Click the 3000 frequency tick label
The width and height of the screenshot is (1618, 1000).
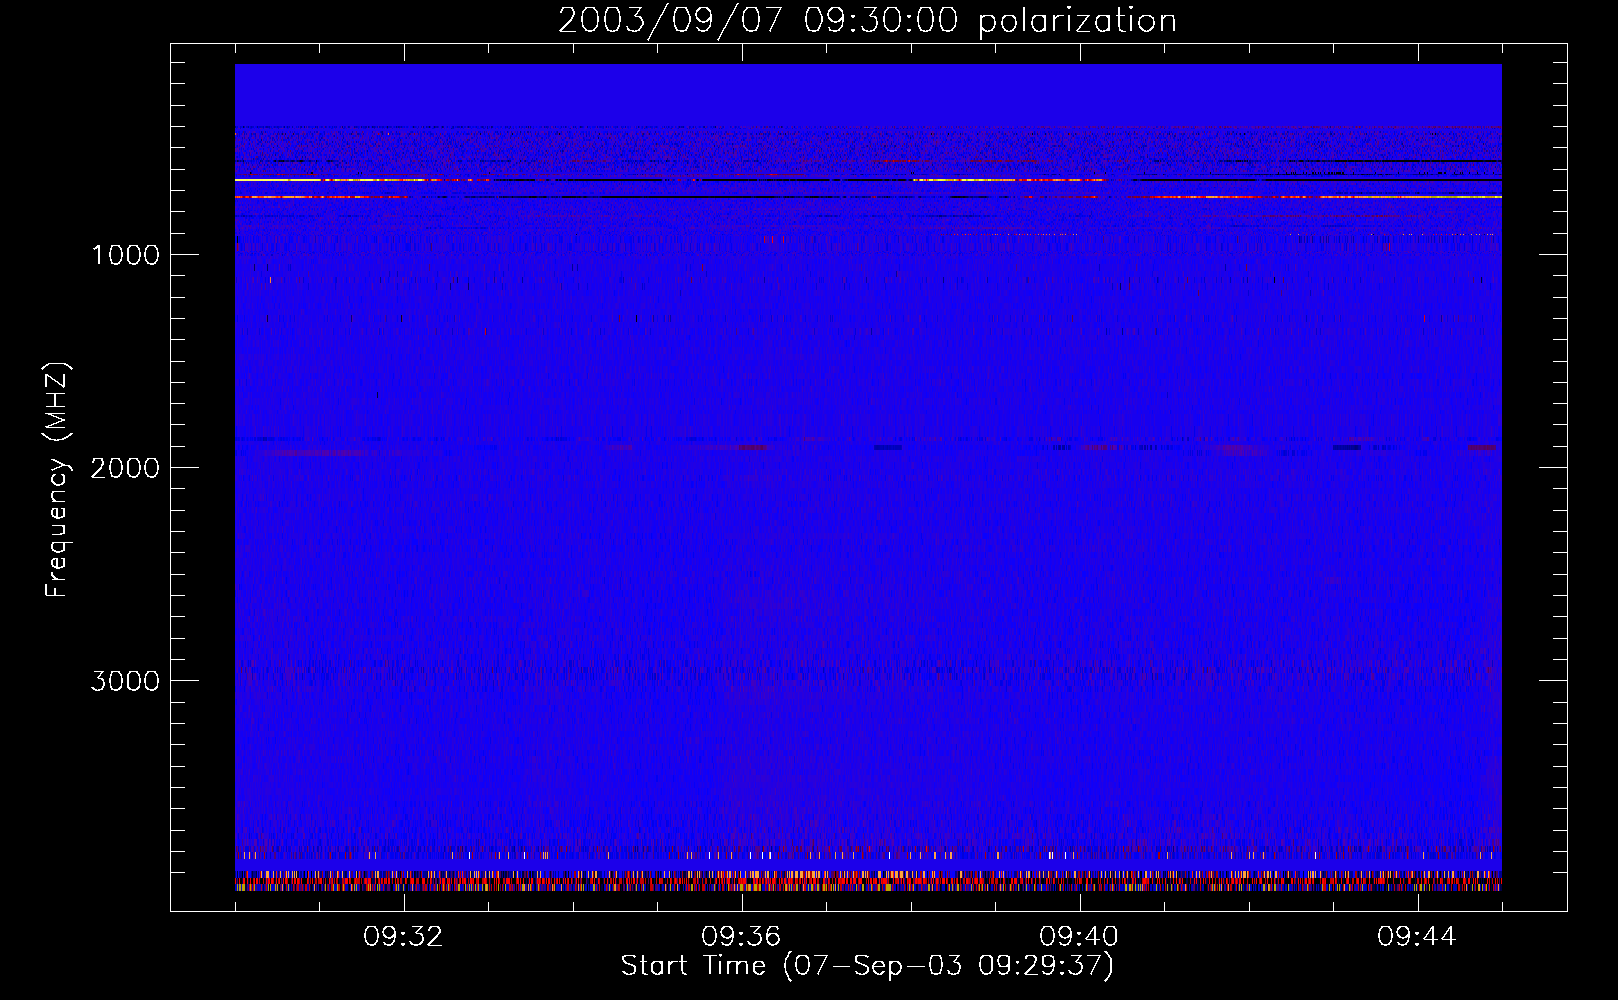[126, 681]
